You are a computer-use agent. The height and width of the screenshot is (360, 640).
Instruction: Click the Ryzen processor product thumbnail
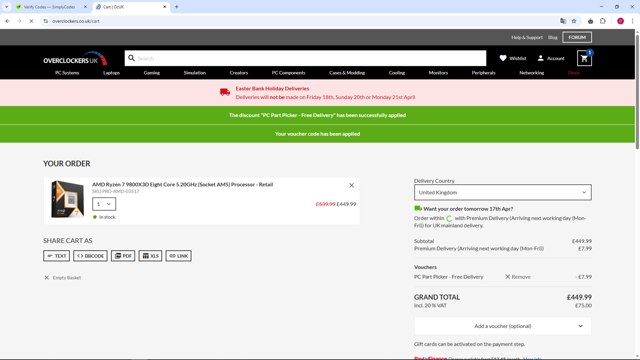[67, 199]
